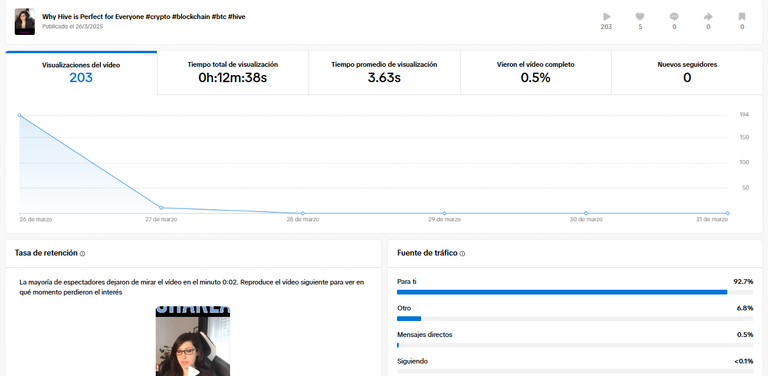768x376 pixels.
Task: Open Tiempo promedio de visualización tab
Action: pyautogui.click(x=384, y=73)
